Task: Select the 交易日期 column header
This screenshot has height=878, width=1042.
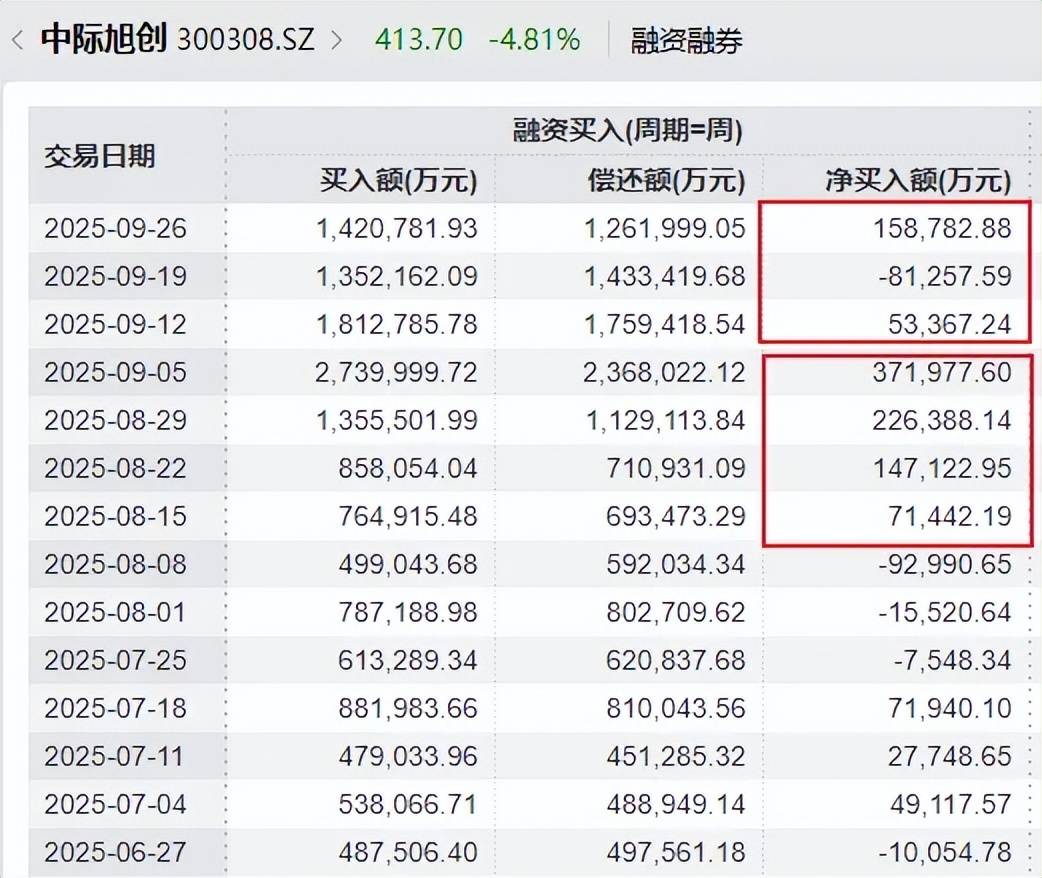Action: click(x=100, y=157)
